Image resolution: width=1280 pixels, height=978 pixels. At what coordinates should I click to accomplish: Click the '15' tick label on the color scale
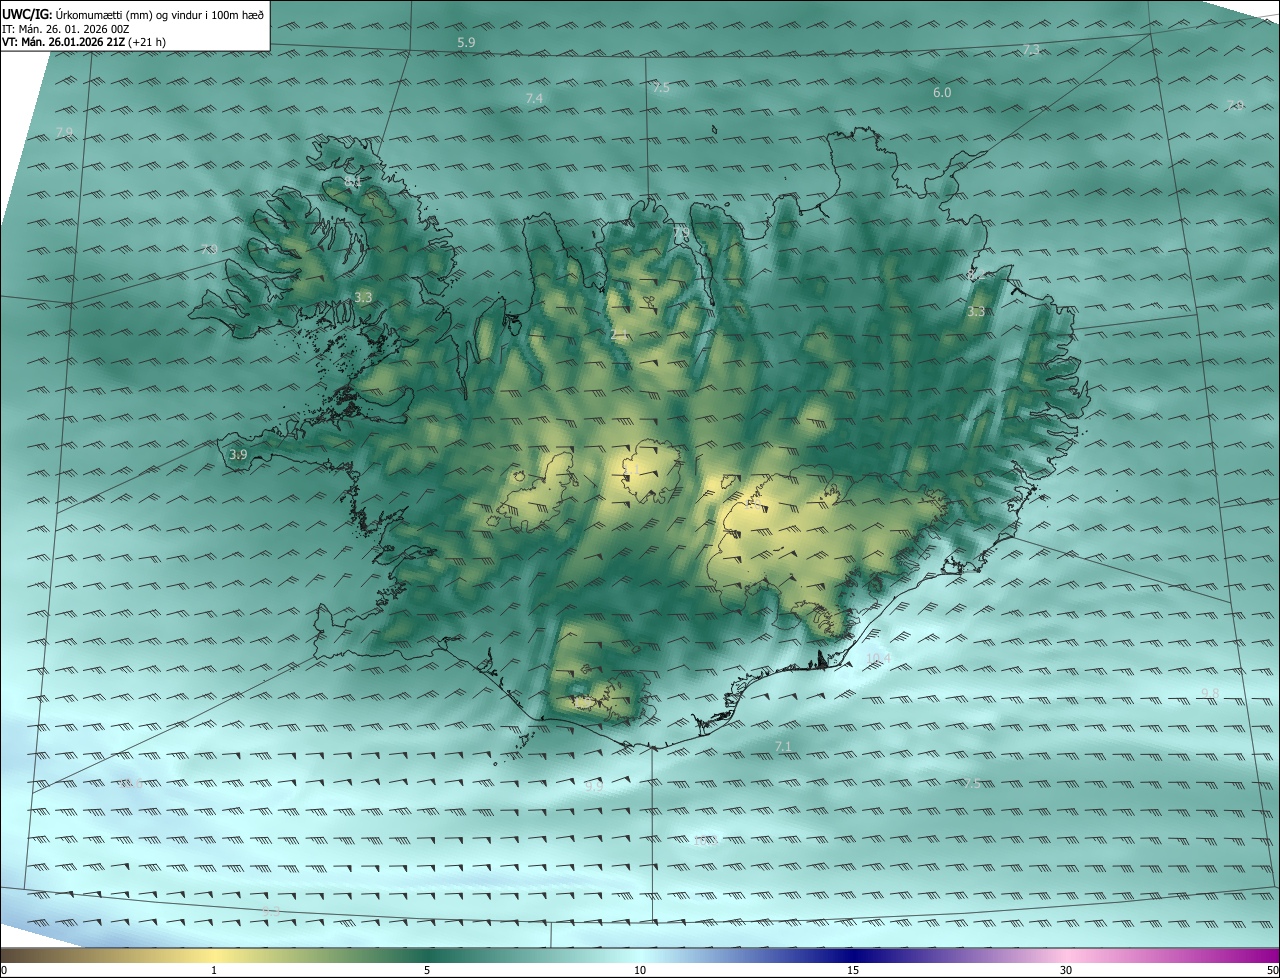click(x=853, y=970)
